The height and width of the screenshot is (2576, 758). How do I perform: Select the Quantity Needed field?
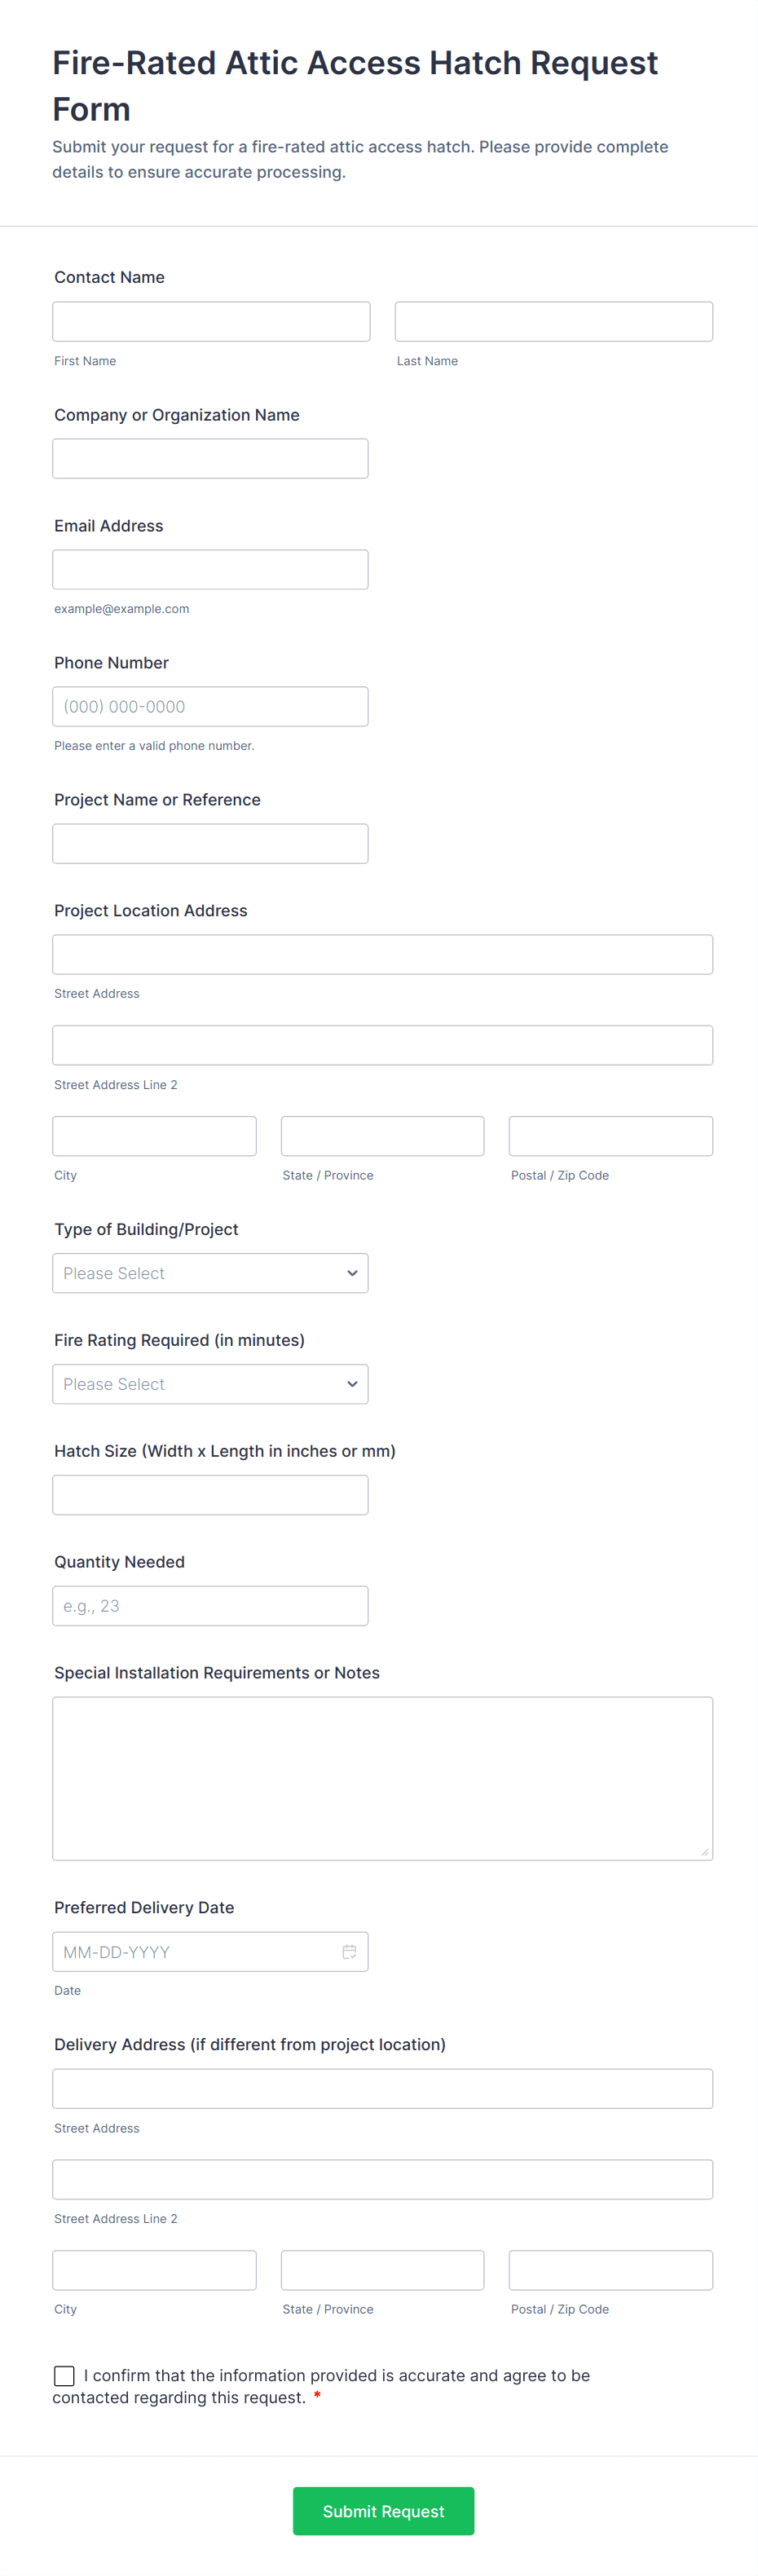pos(210,1606)
